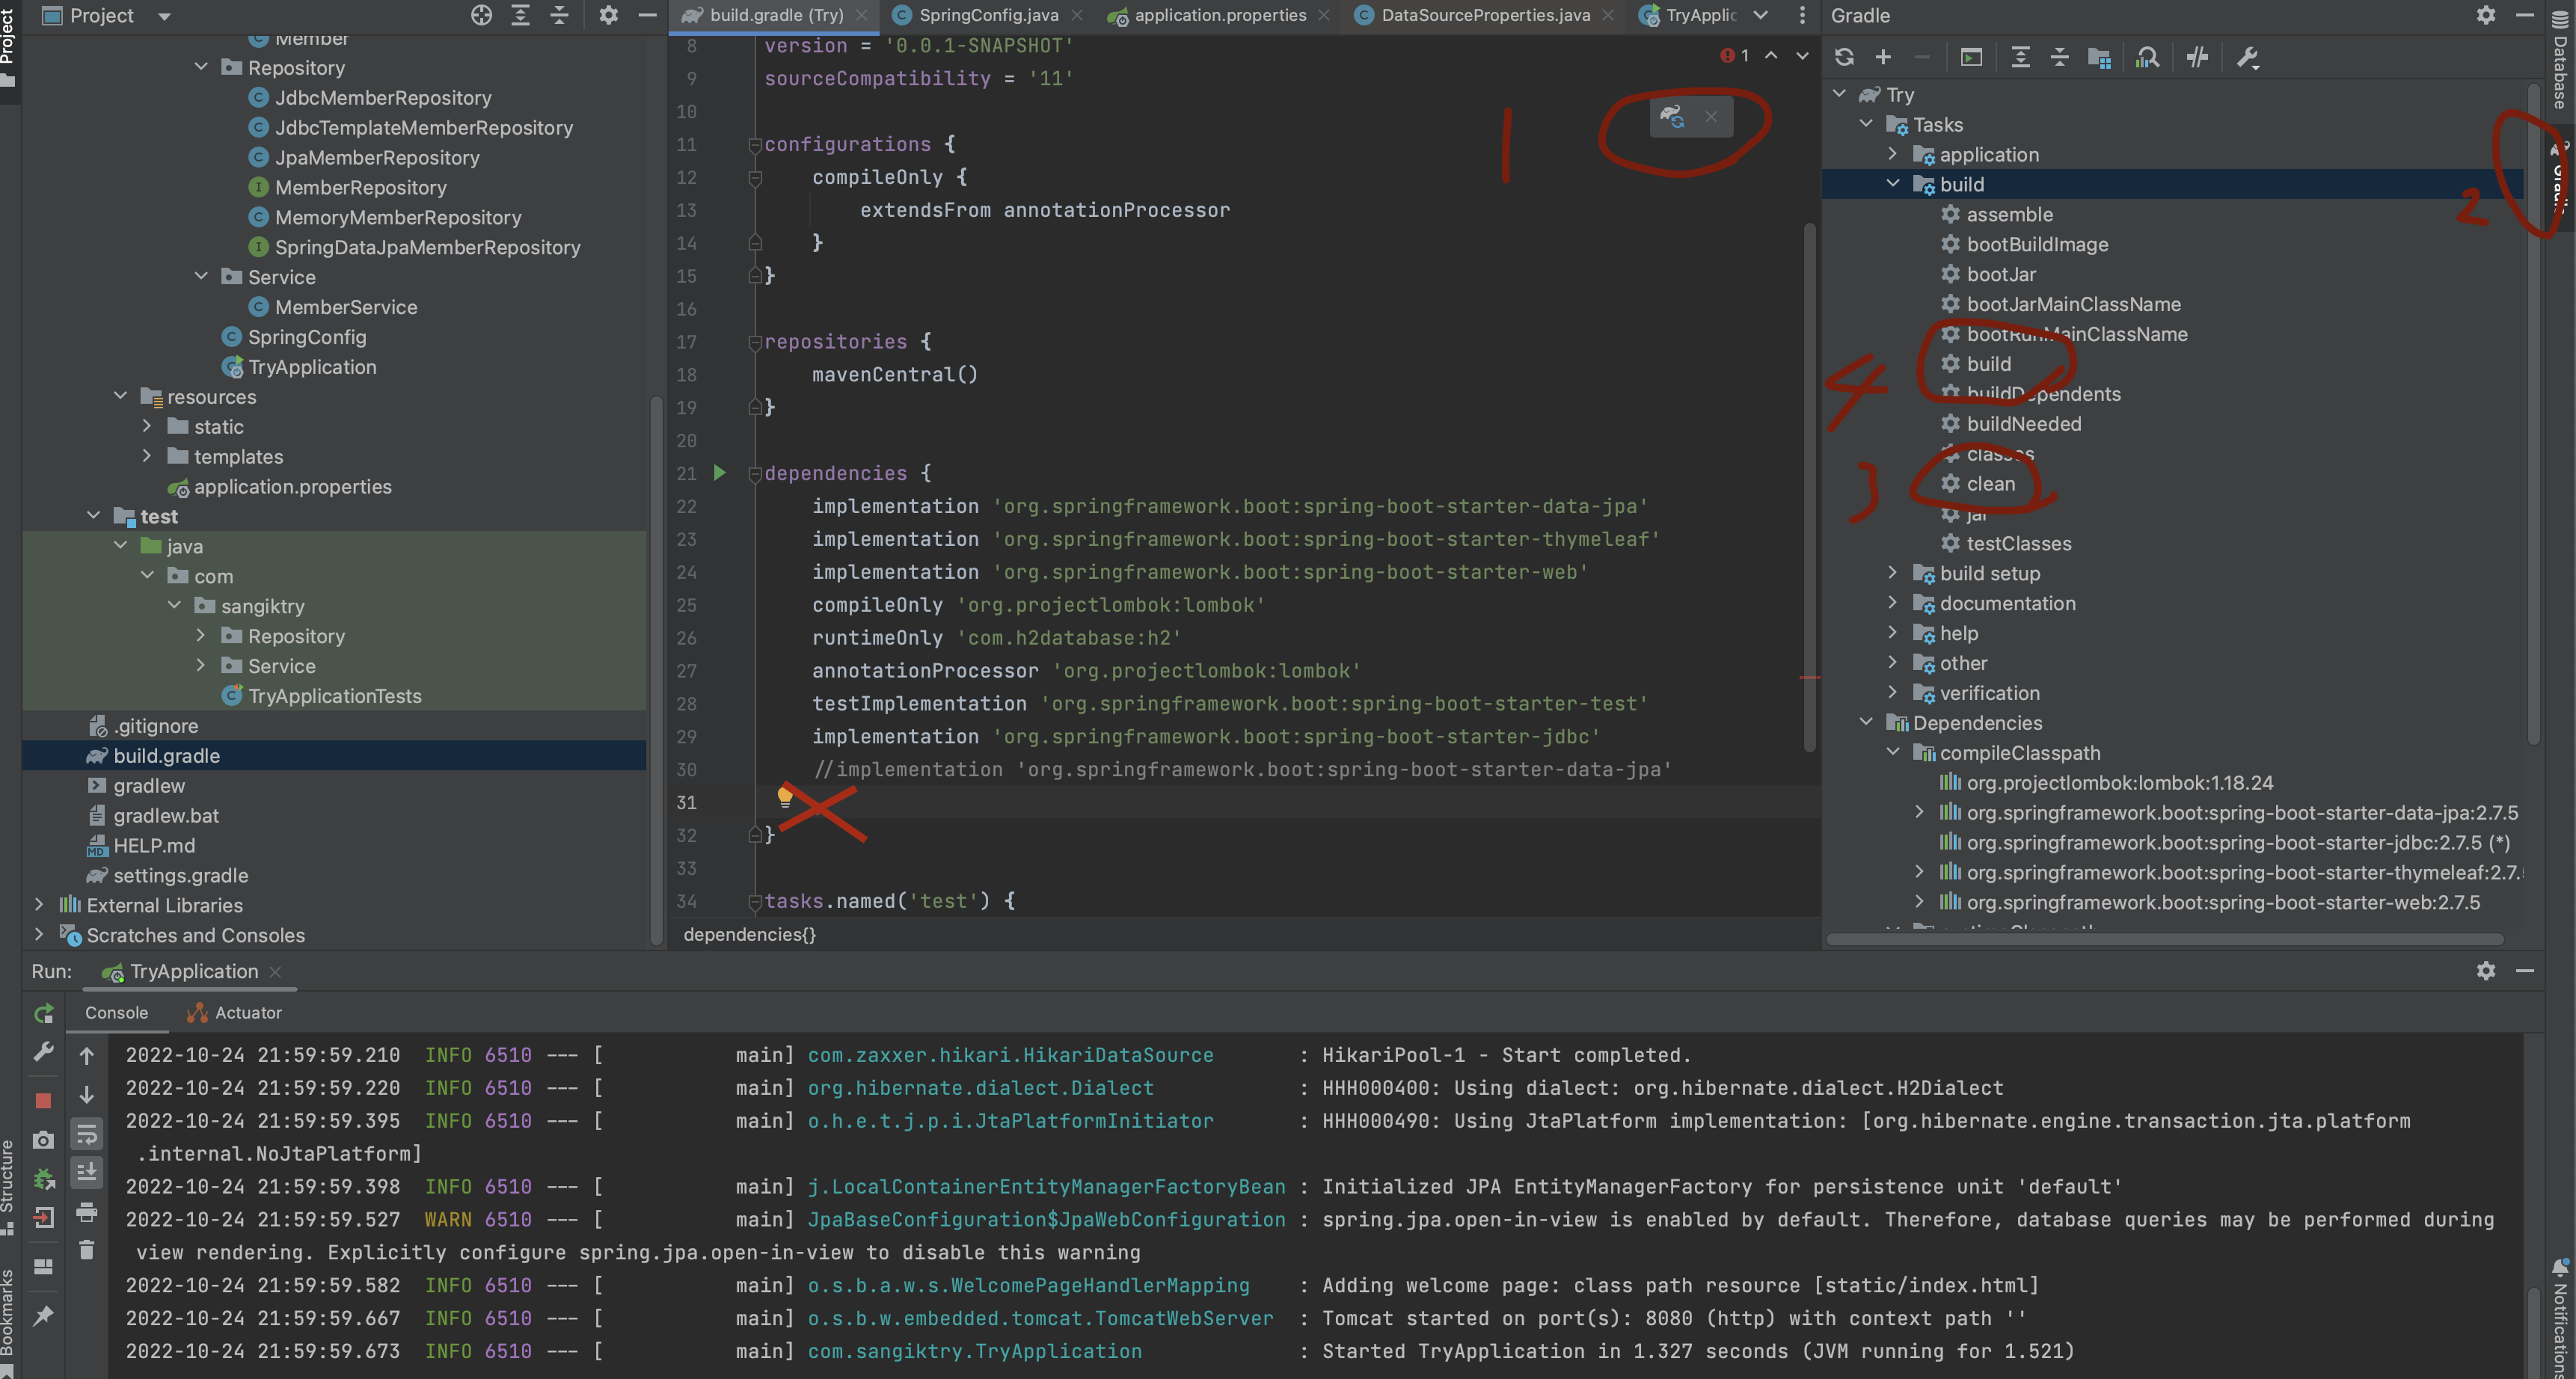The height and width of the screenshot is (1379, 2576).
Task: Toggle show dependencies grouping icon in Gradle
Action: [x=2099, y=57]
